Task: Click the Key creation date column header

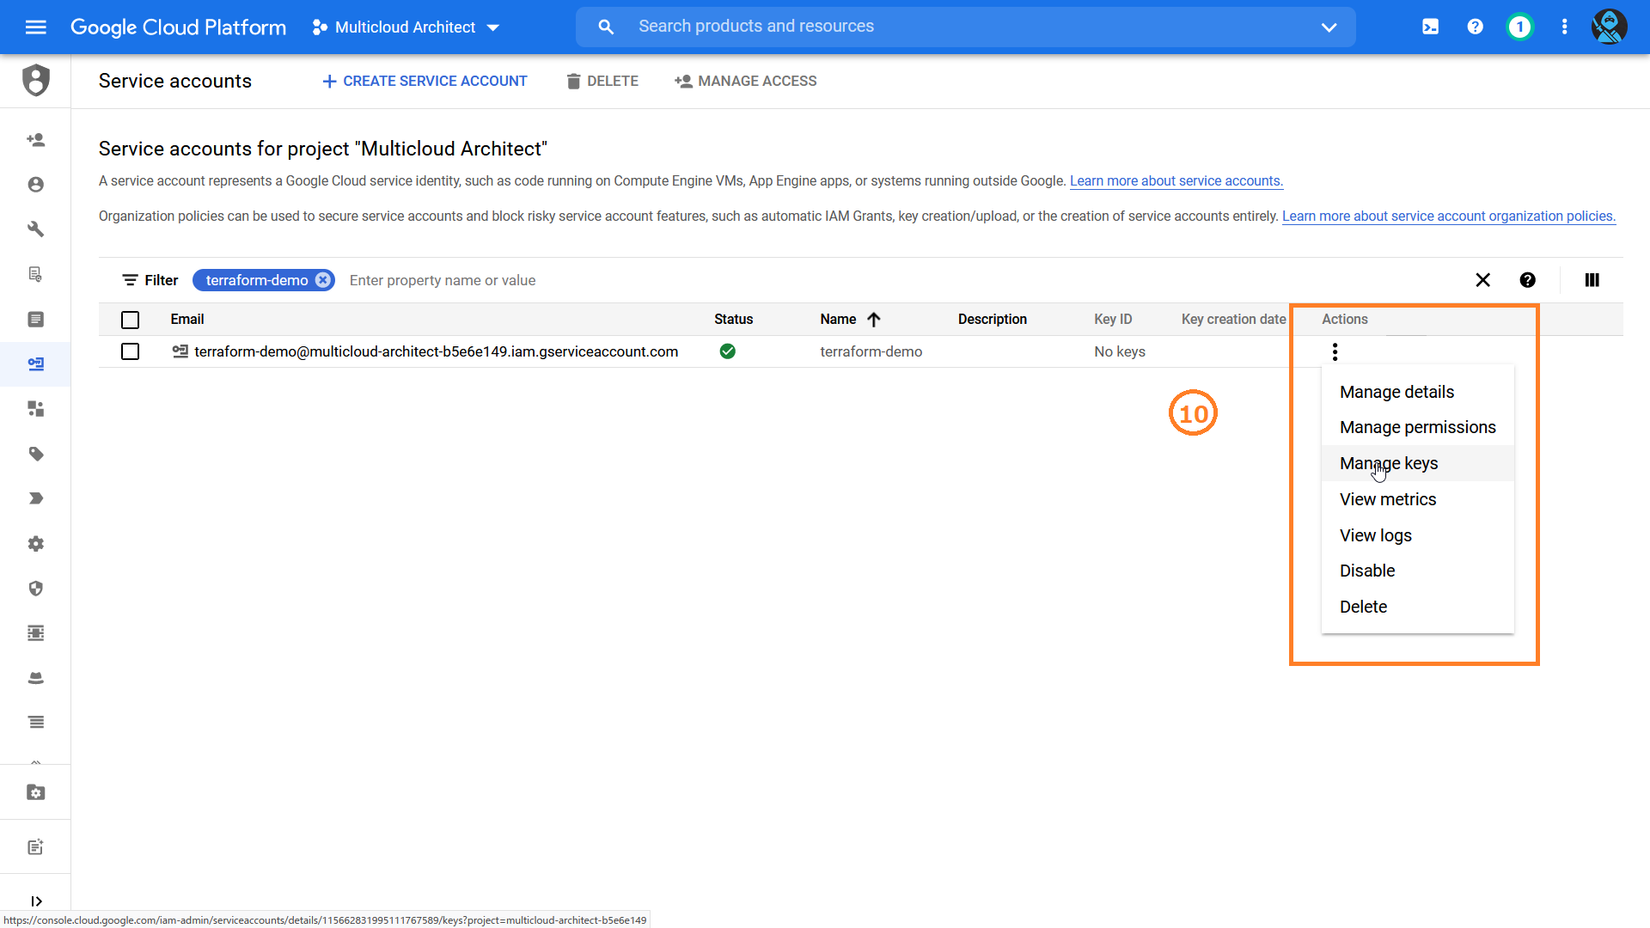Action: [x=1234, y=319]
